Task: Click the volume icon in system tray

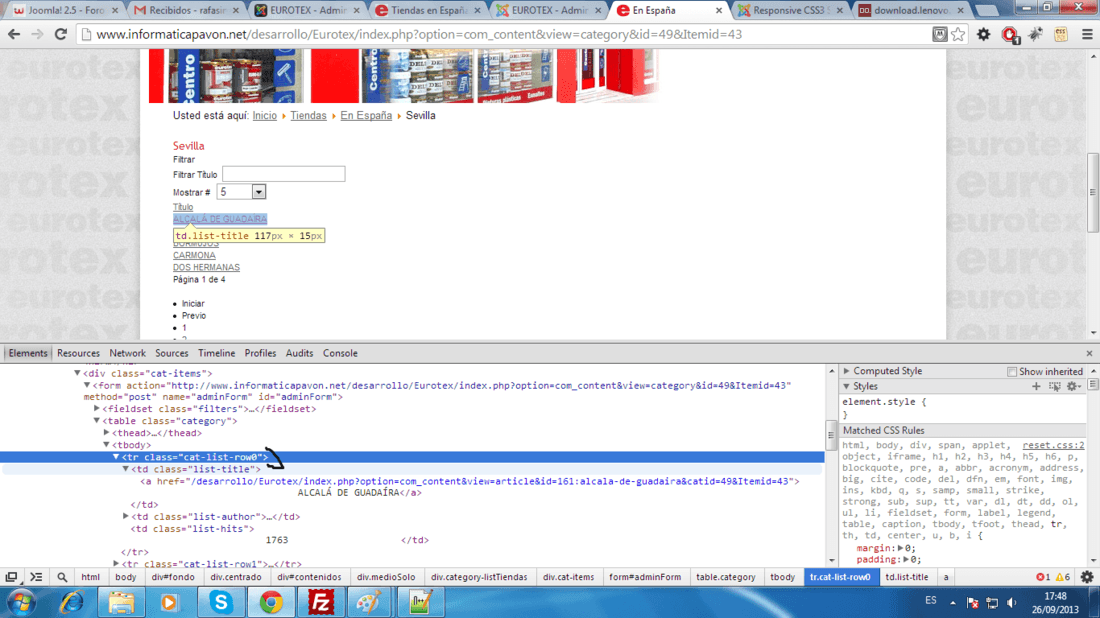Action: (1012, 603)
